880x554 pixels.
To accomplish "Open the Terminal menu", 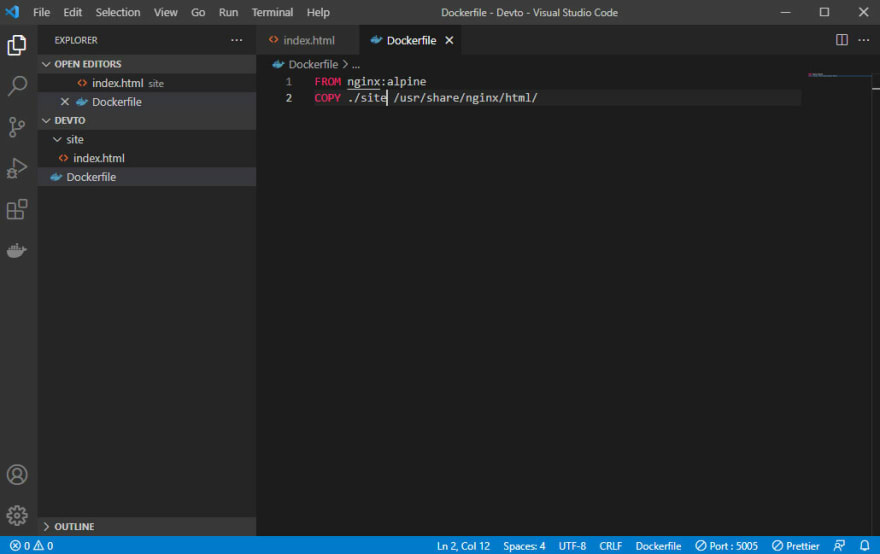I will coord(272,12).
